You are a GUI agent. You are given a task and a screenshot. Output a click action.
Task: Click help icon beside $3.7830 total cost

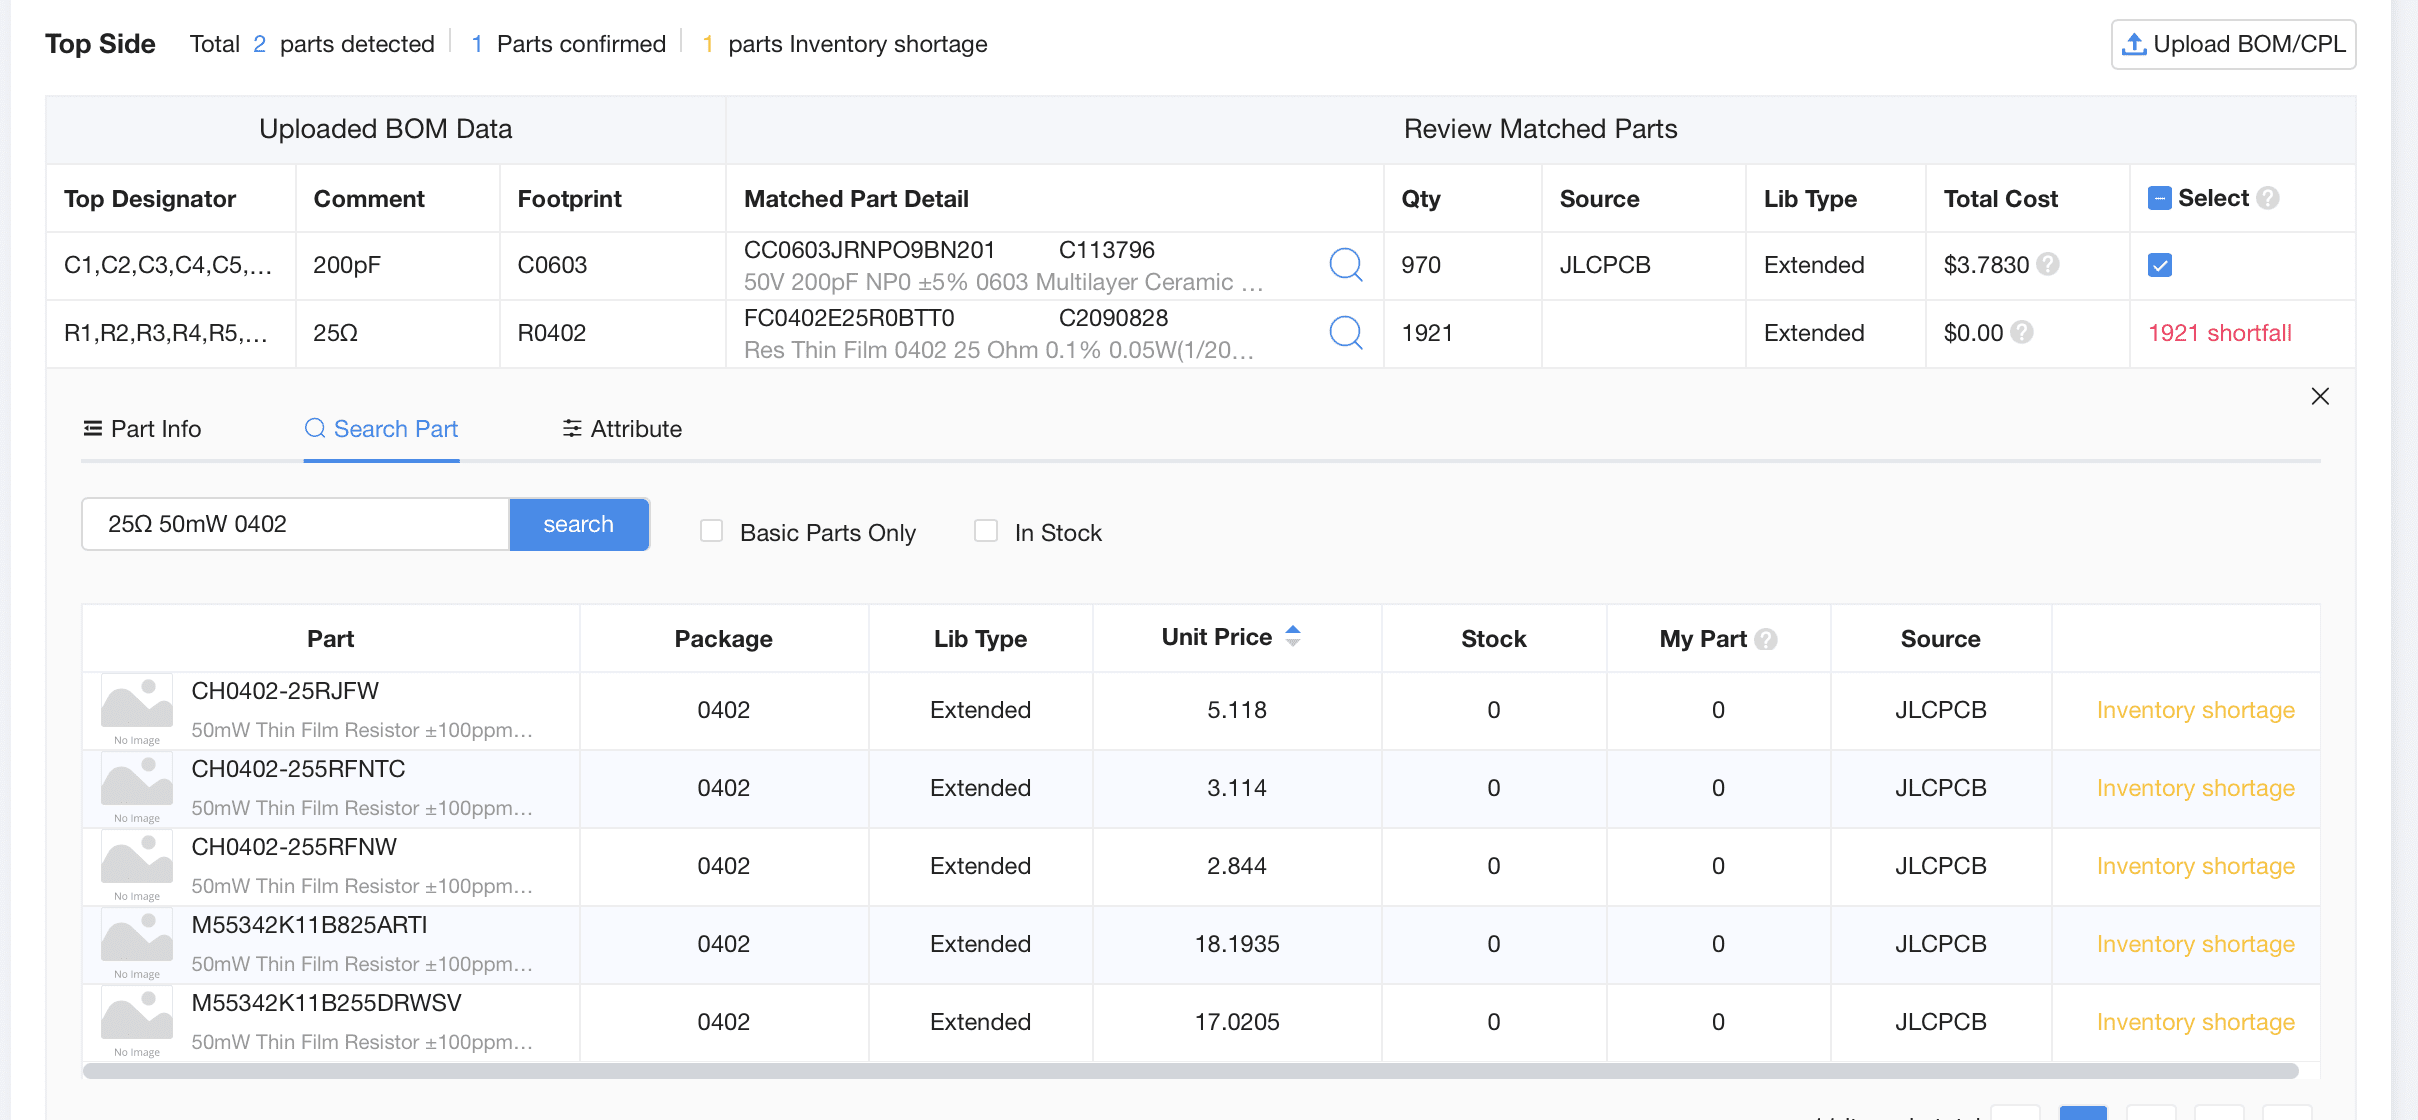[x=2048, y=264]
